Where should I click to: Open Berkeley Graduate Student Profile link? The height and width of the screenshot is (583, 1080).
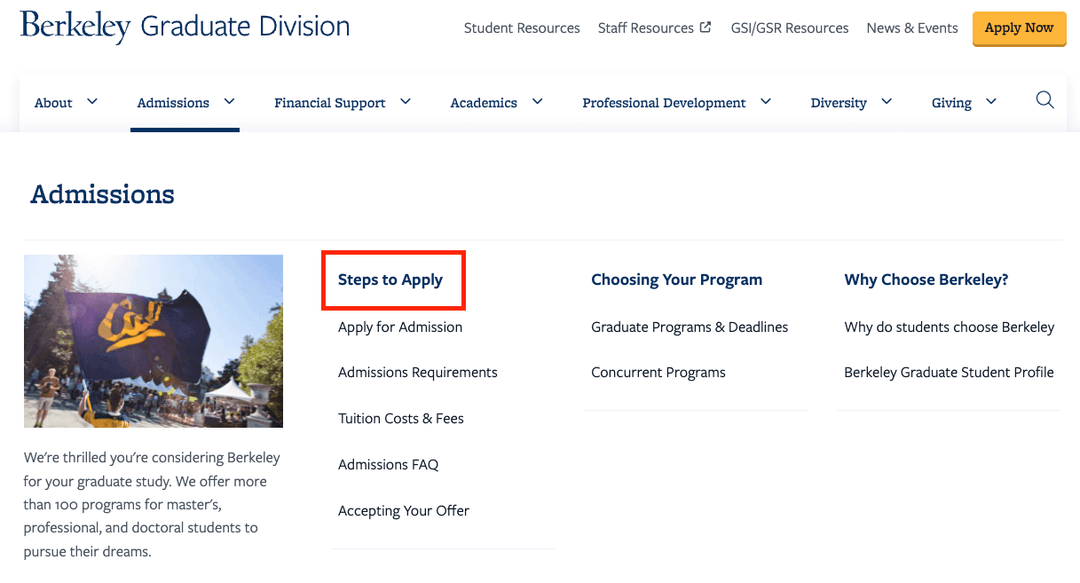click(x=949, y=372)
